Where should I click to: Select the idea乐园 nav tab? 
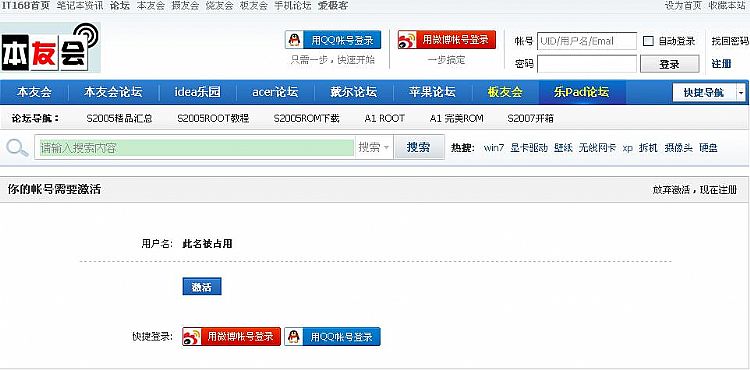[x=198, y=92]
